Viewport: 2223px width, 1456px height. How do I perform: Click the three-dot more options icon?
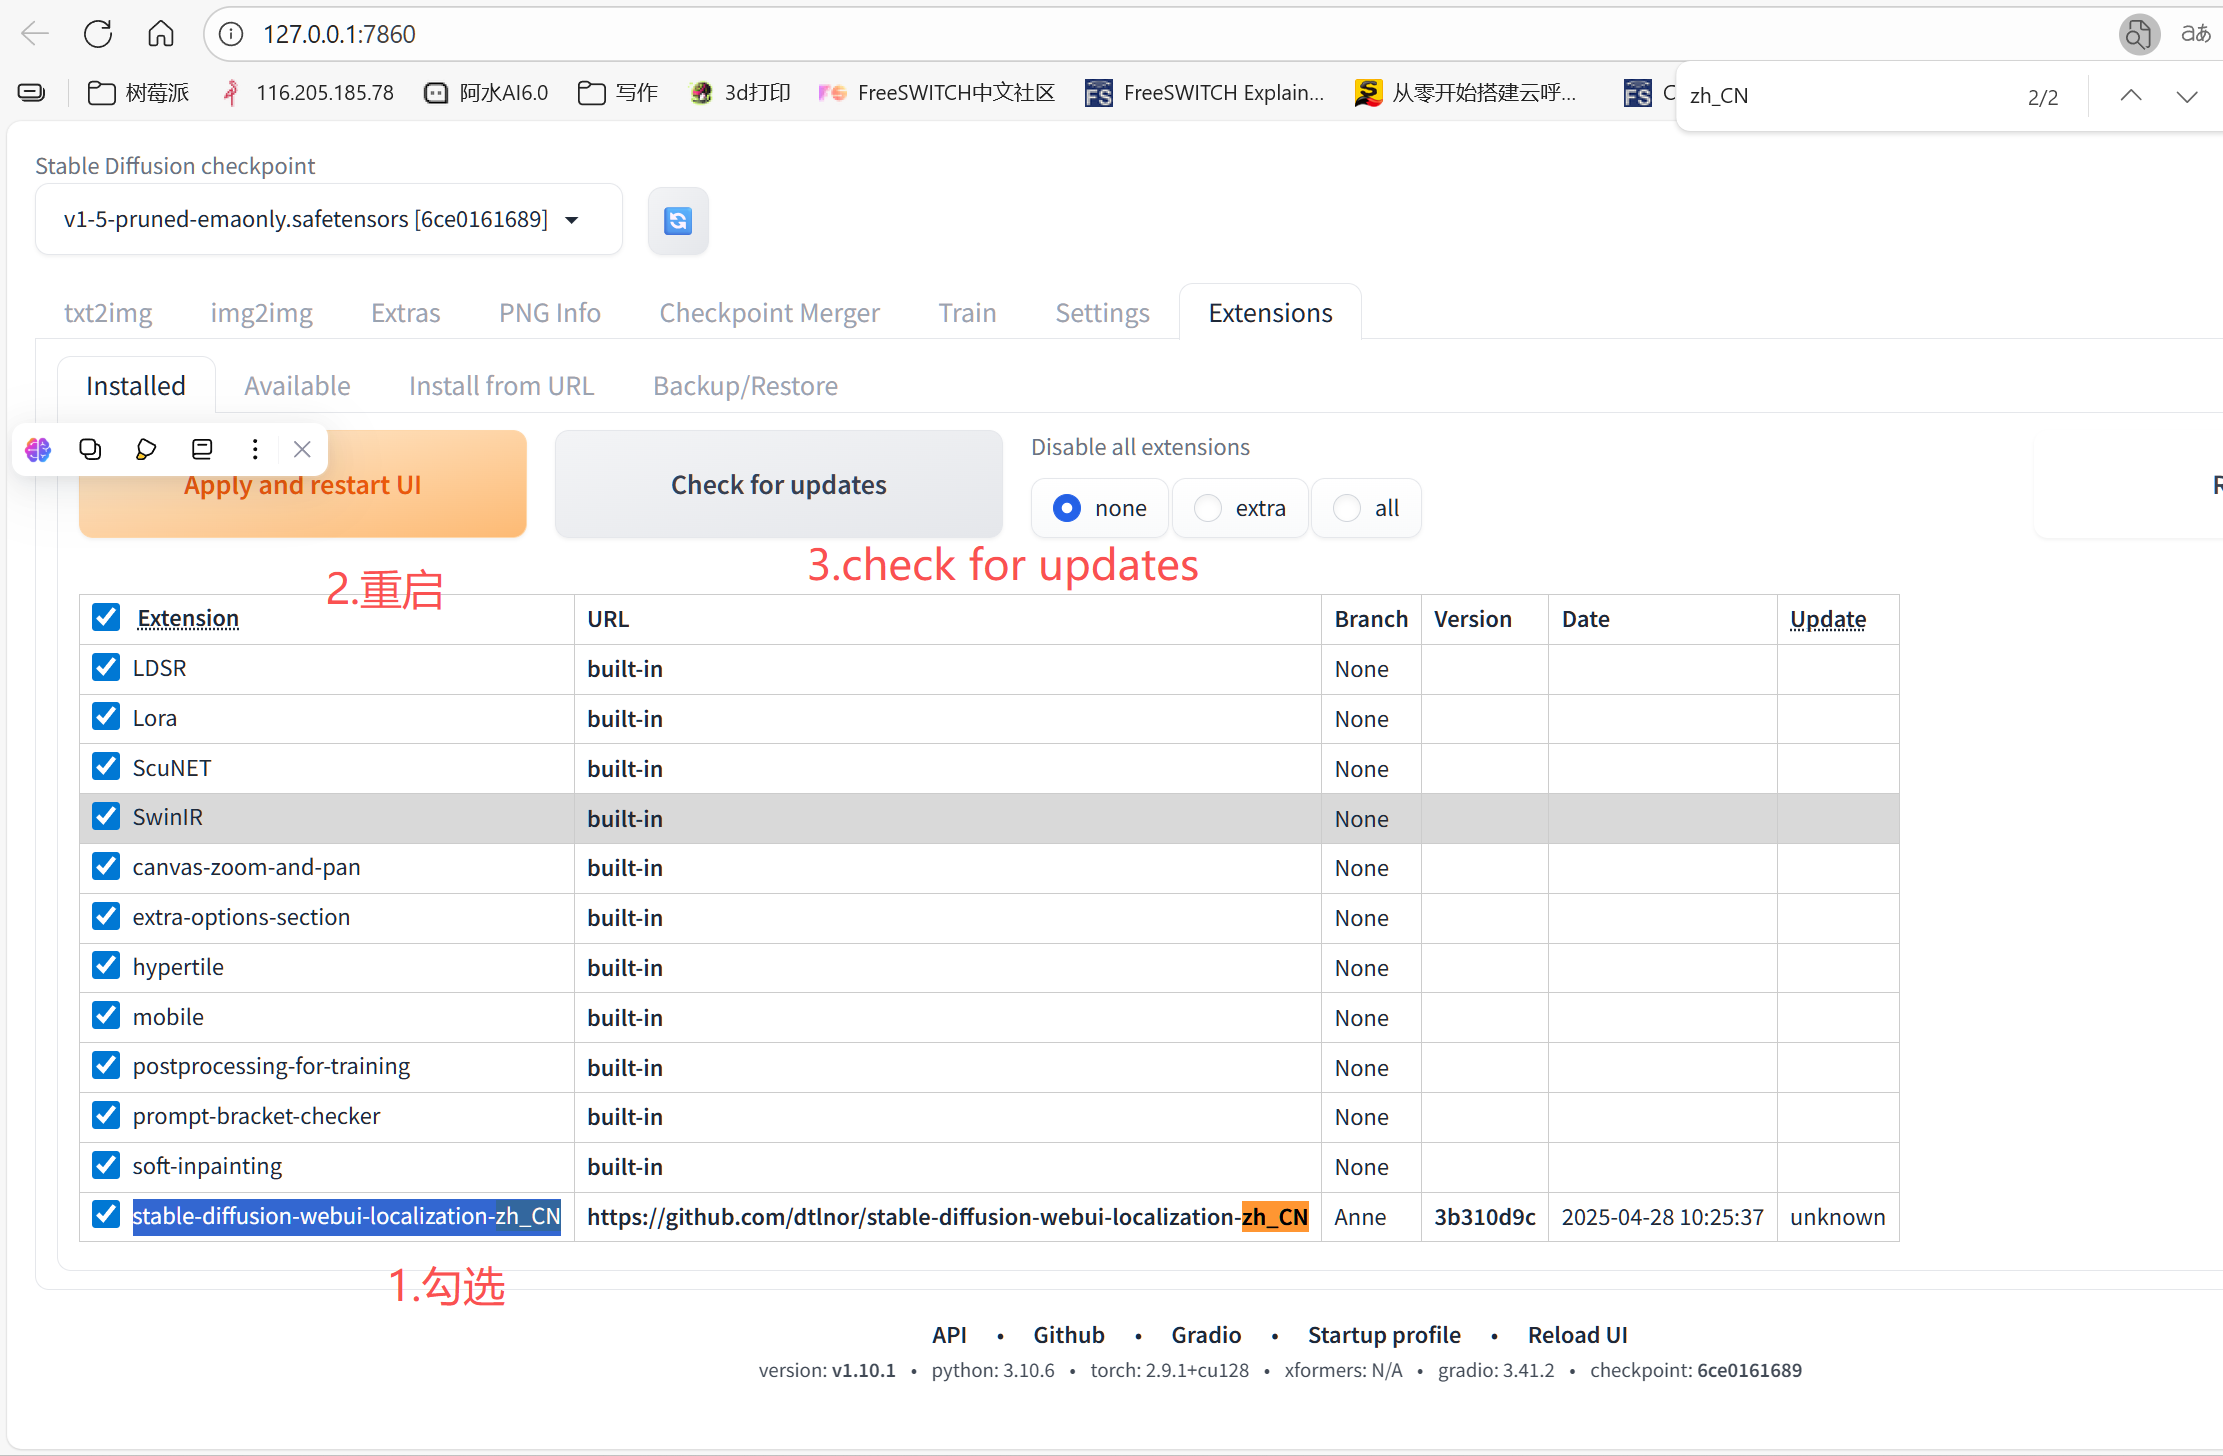tap(255, 450)
